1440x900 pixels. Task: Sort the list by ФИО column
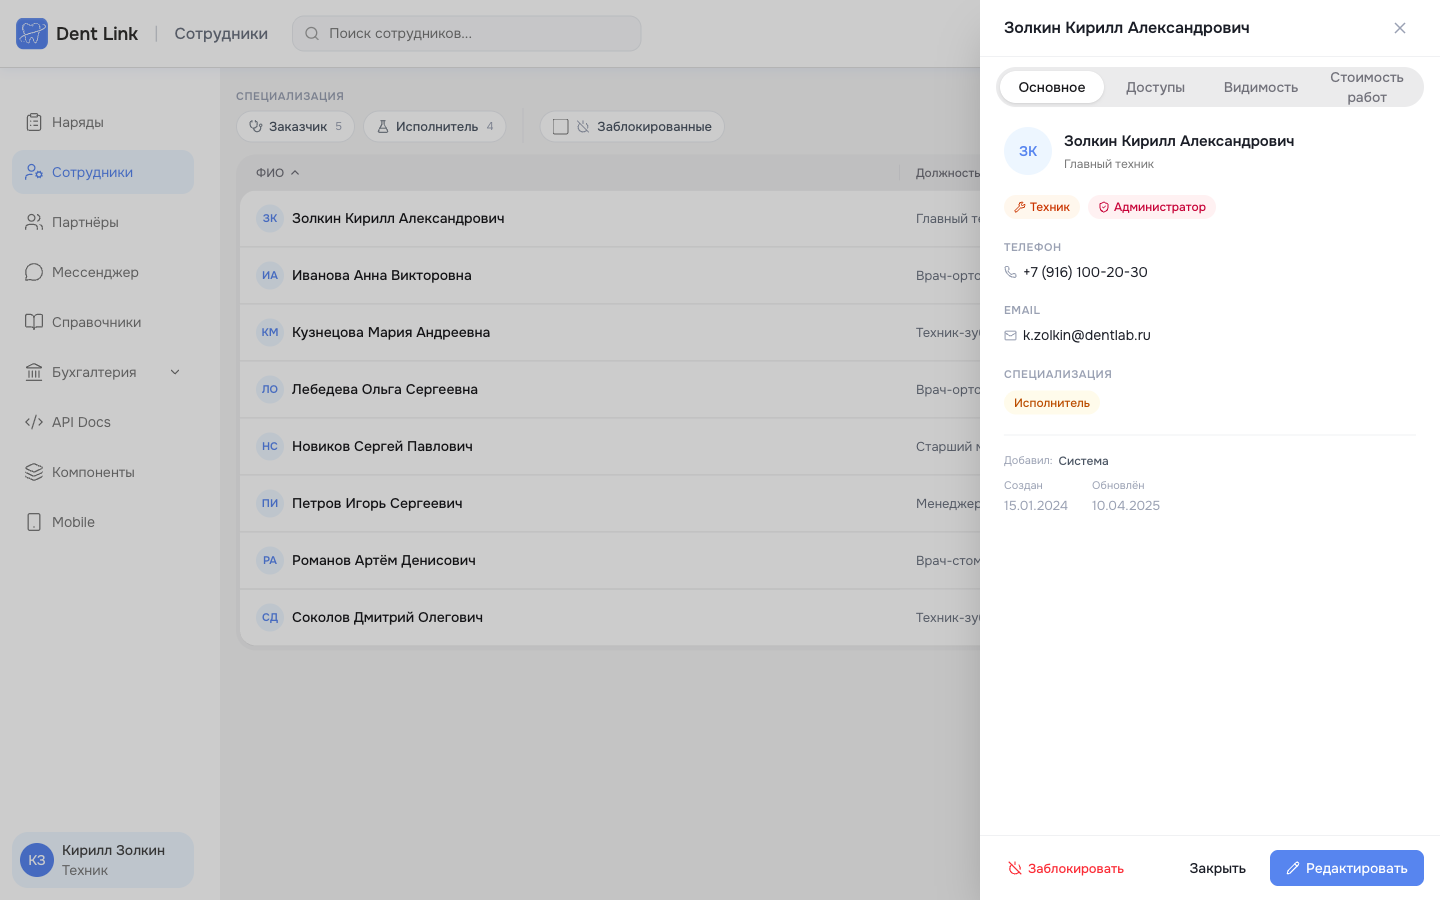[x=277, y=173]
